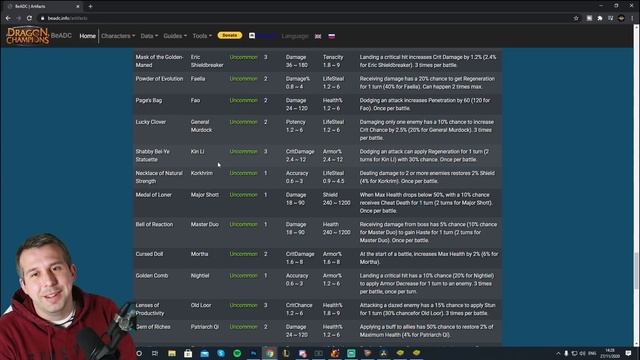Click 'Shabby Bei Ye Statuette' artifact name
The width and height of the screenshot is (640, 360).
click(153, 156)
